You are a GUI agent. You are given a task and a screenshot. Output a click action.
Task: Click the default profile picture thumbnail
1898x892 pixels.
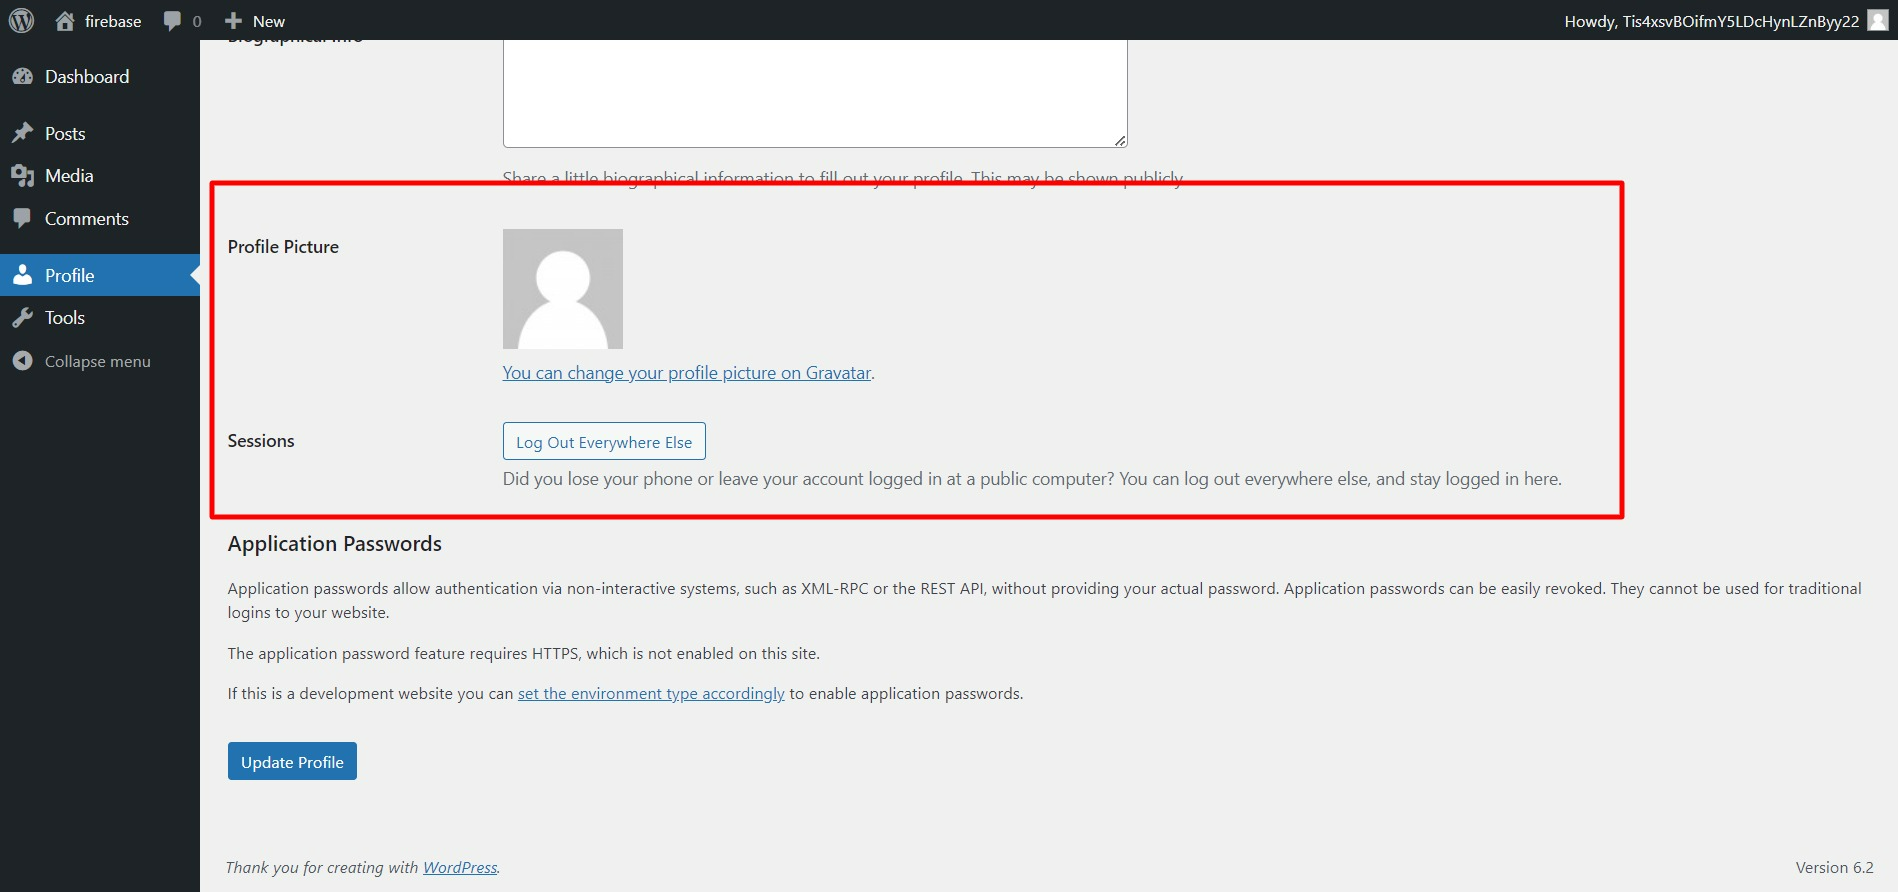[x=563, y=289]
